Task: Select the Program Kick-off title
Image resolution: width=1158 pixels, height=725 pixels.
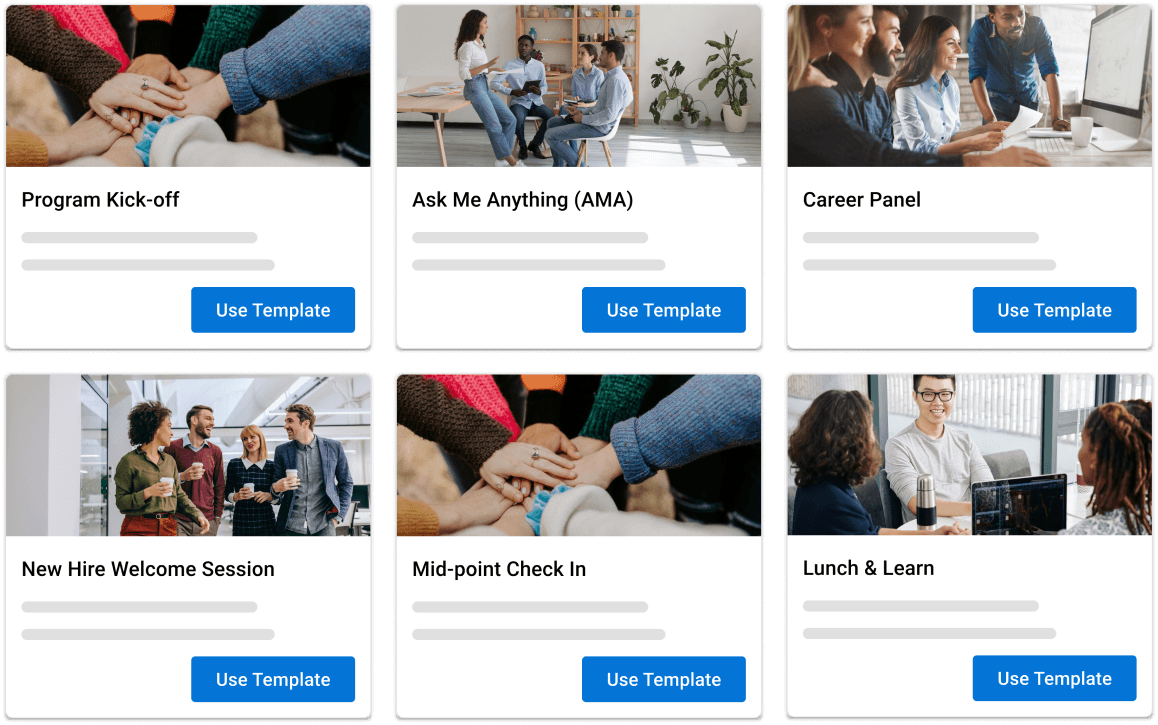Action: (100, 200)
